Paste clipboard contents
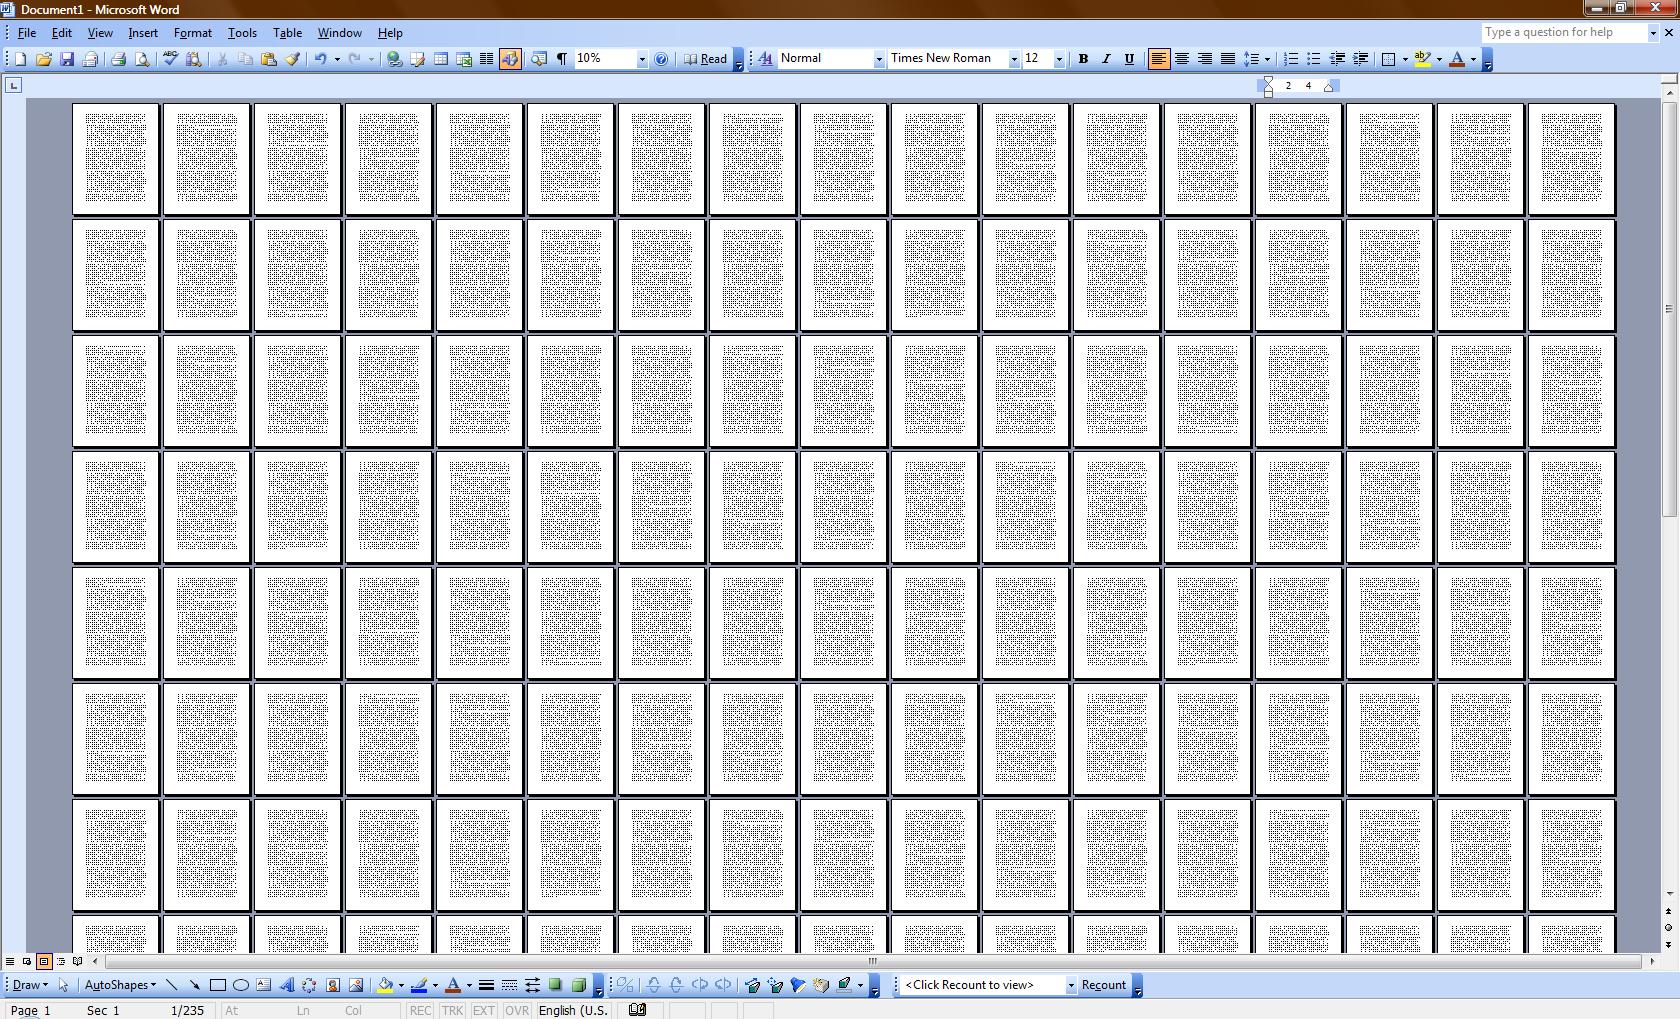The width and height of the screenshot is (1680, 1019). [x=268, y=59]
